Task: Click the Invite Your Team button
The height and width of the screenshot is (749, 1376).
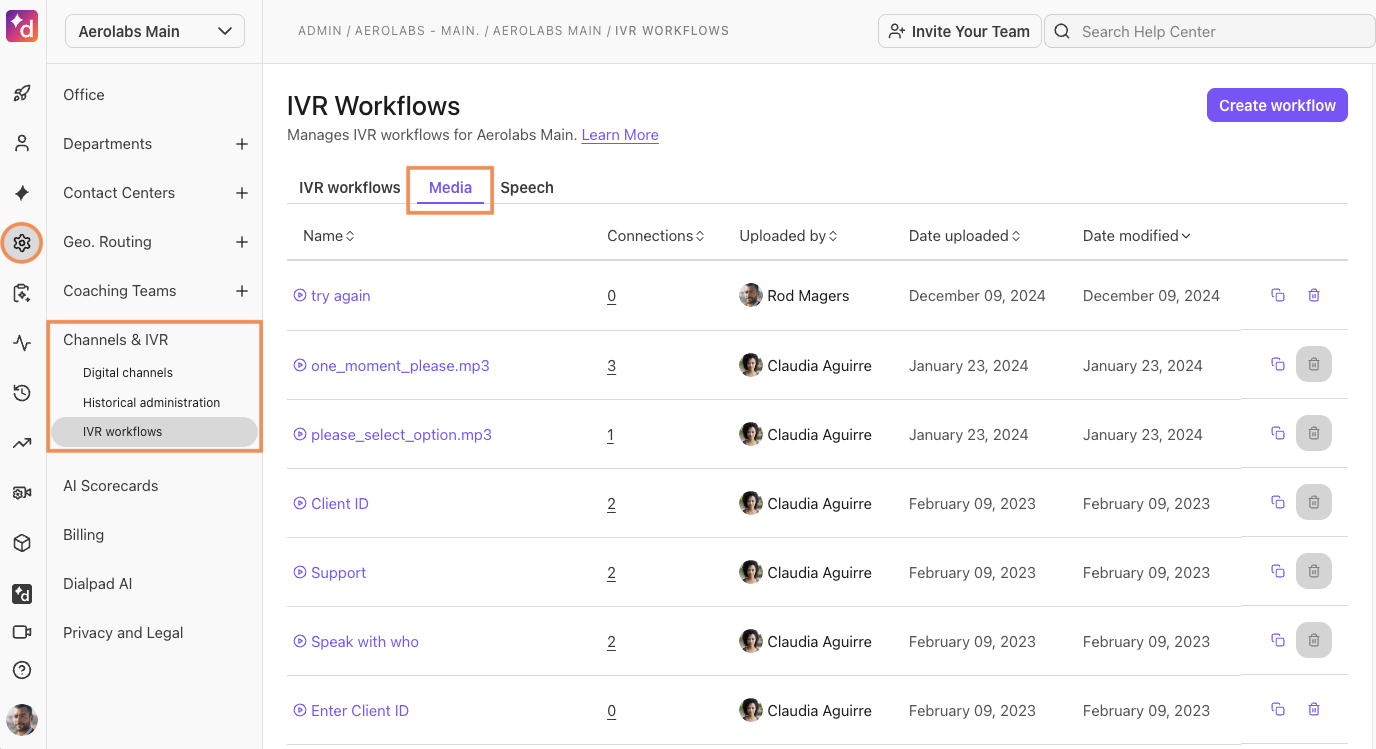Action: pyautogui.click(x=959, y=31)
